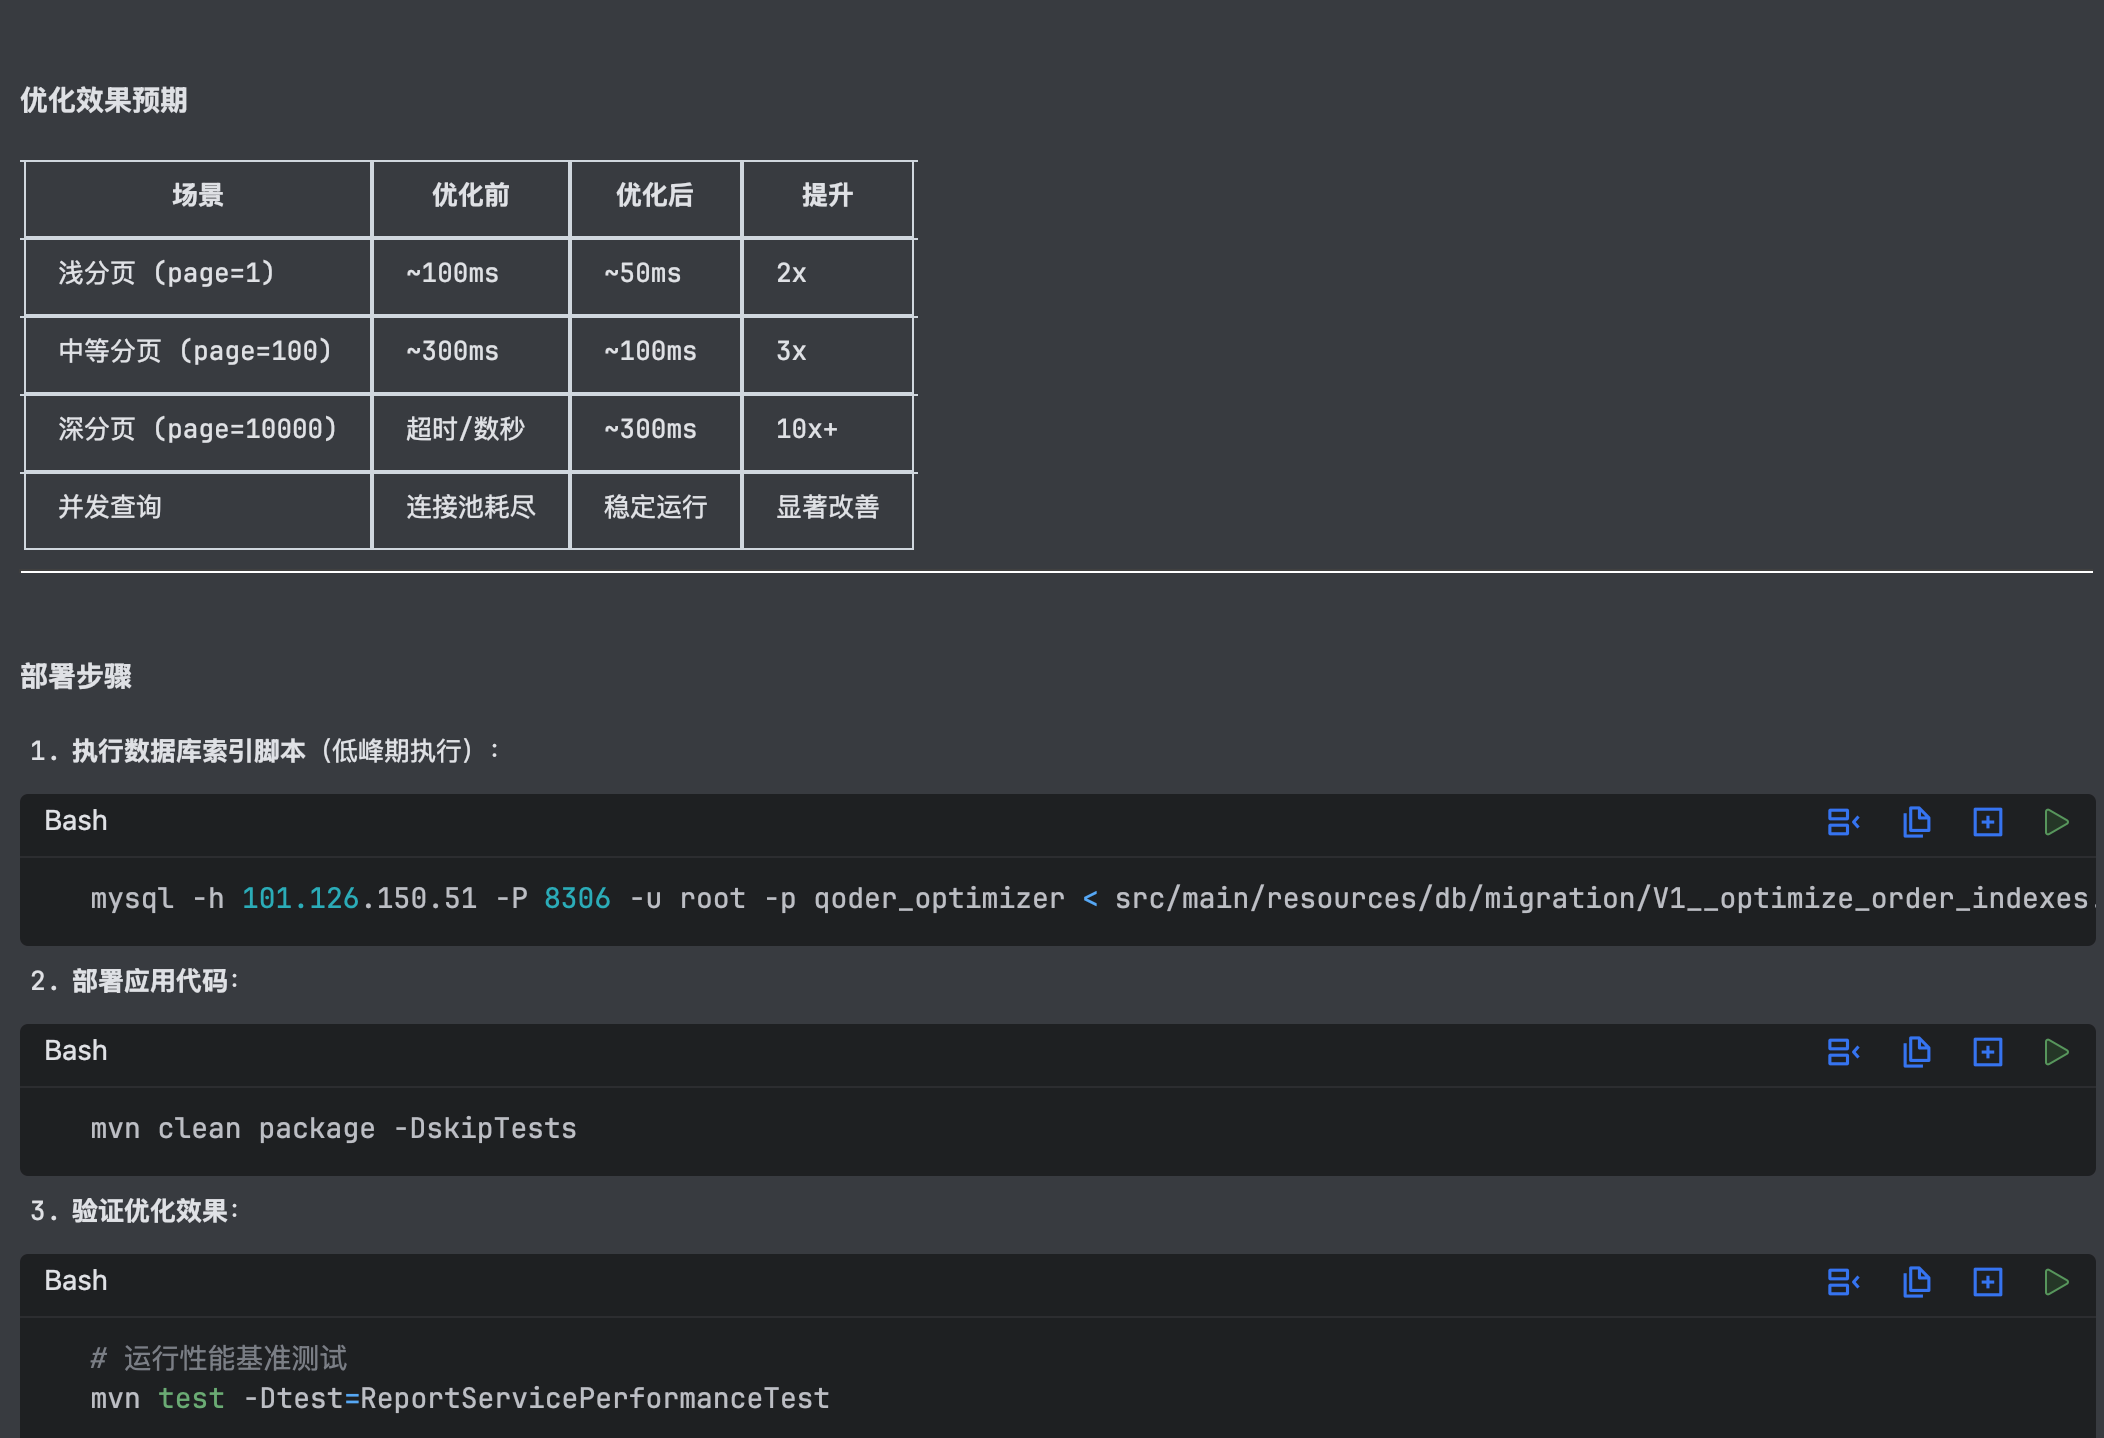Insert mysql command at cursor icon
Viewport: 2104px width, 1438px height.
click(1842, 822)
